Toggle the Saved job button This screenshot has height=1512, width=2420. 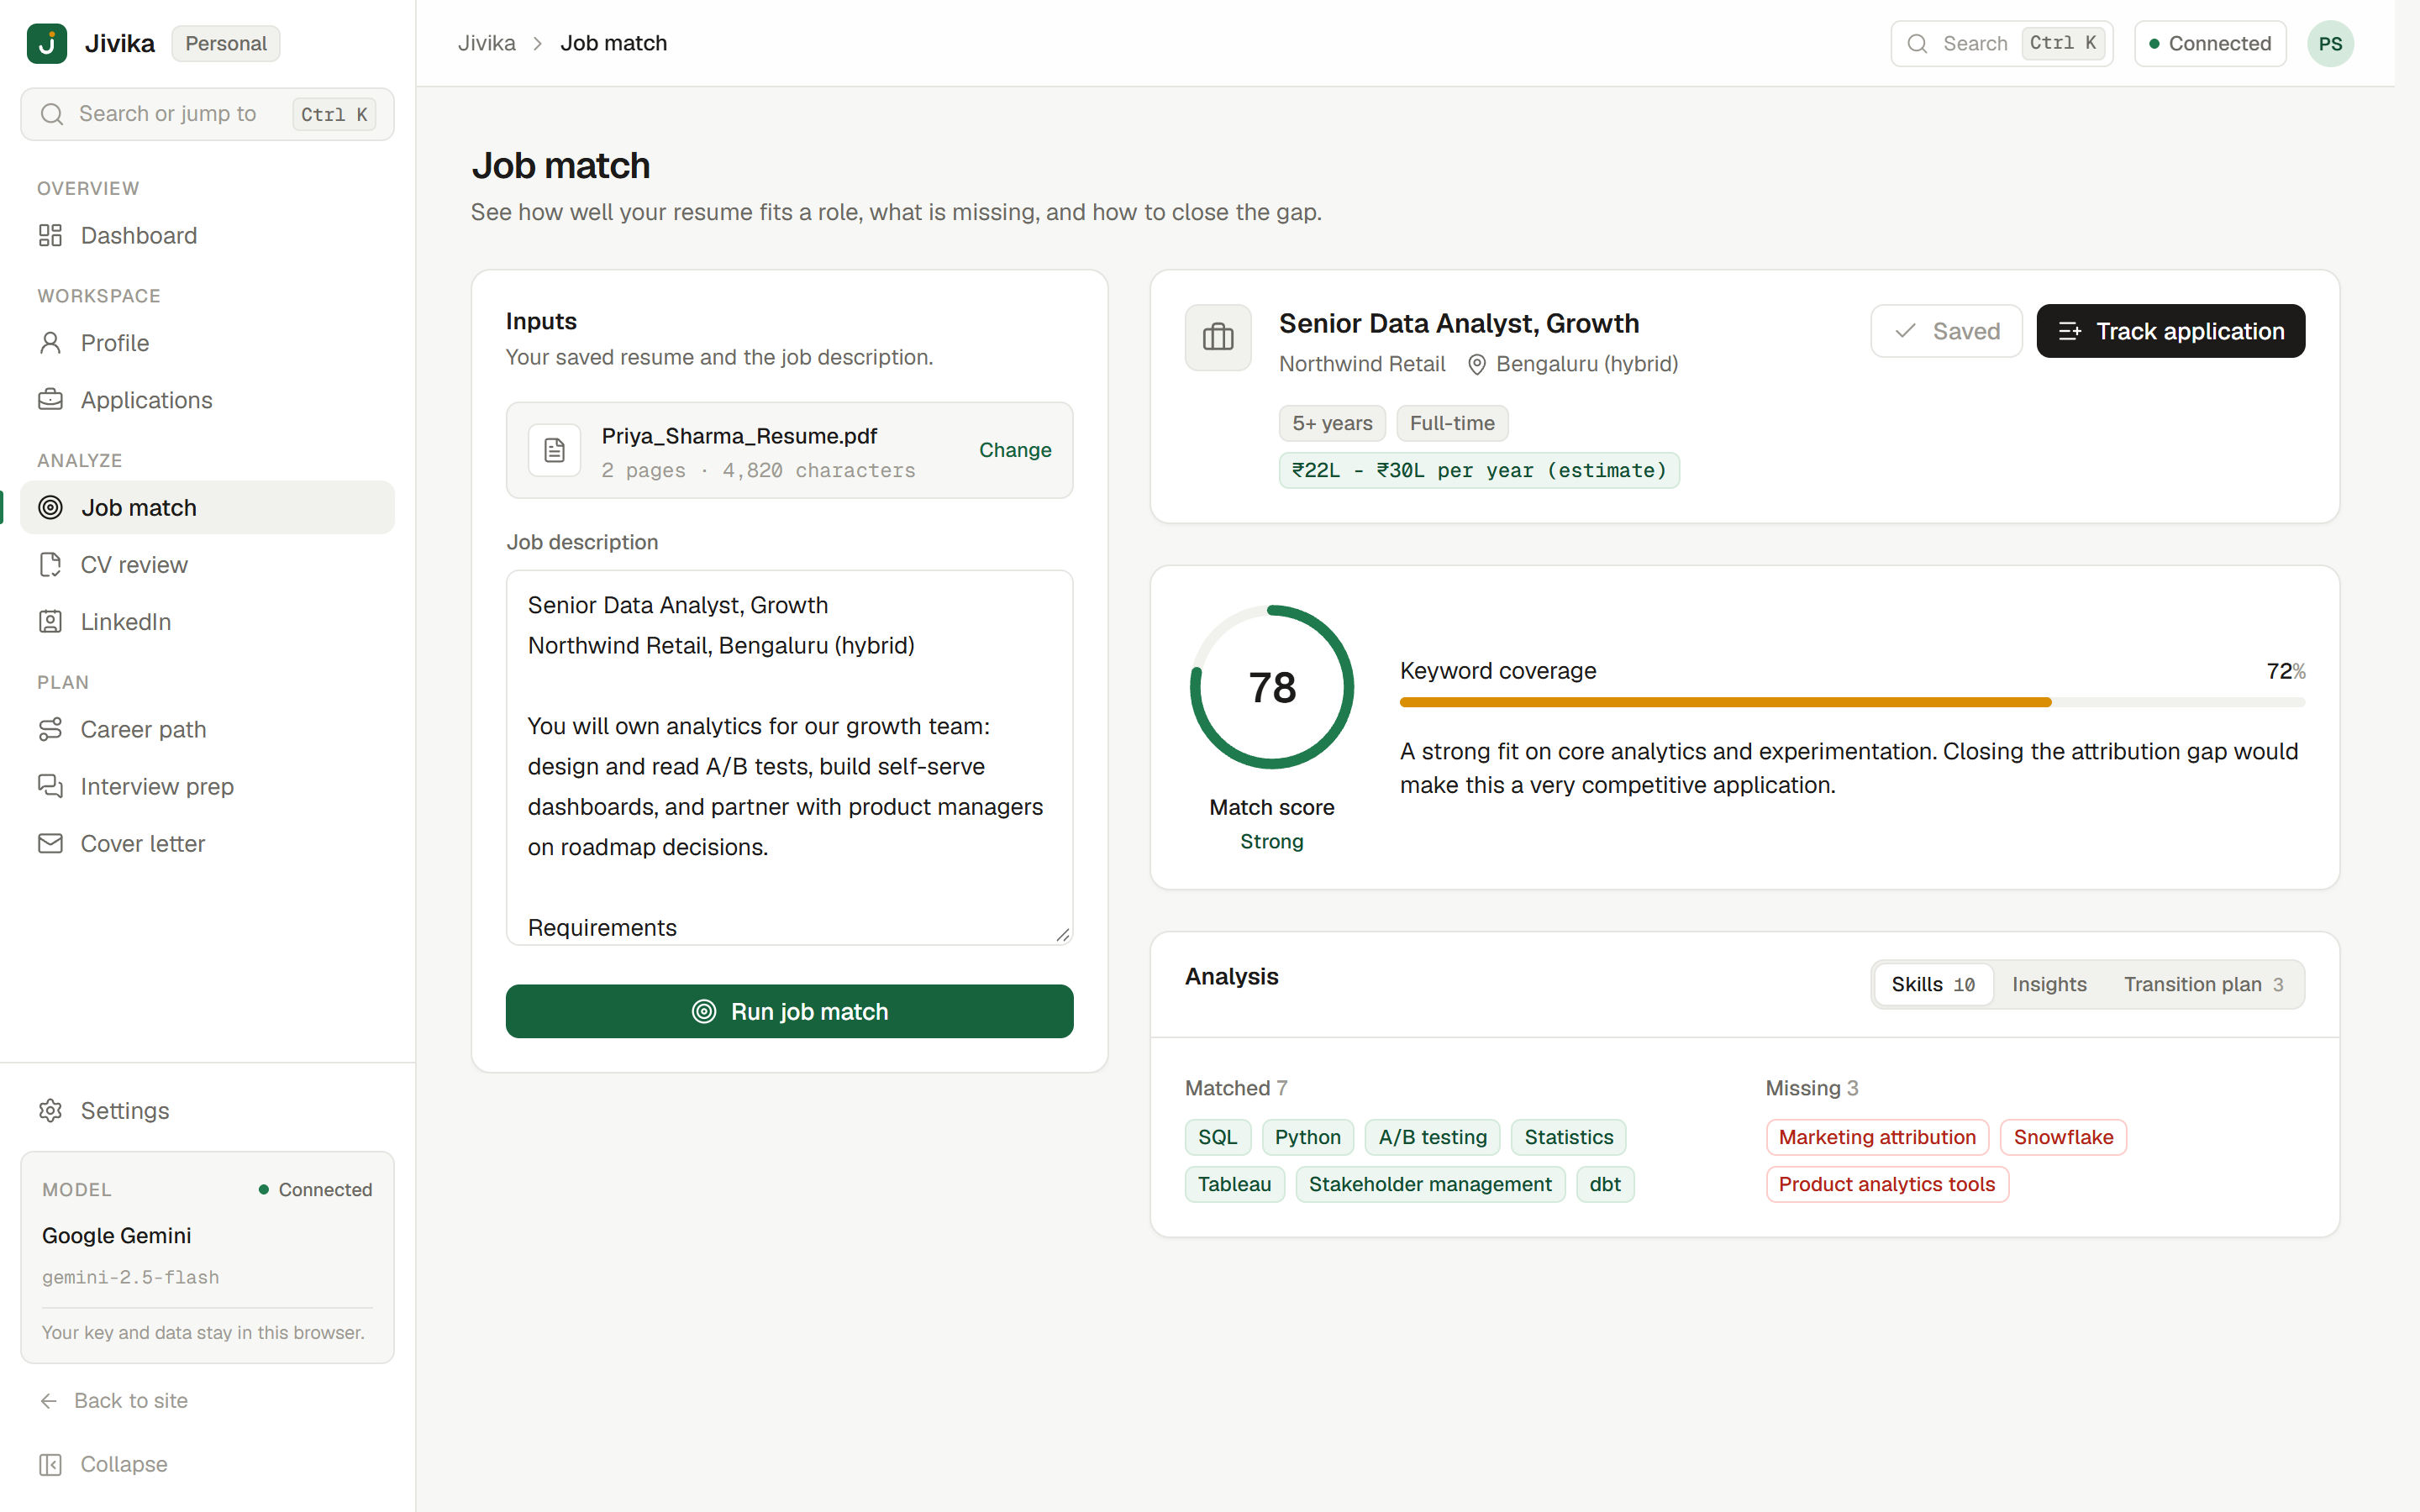coord(1946,331)
